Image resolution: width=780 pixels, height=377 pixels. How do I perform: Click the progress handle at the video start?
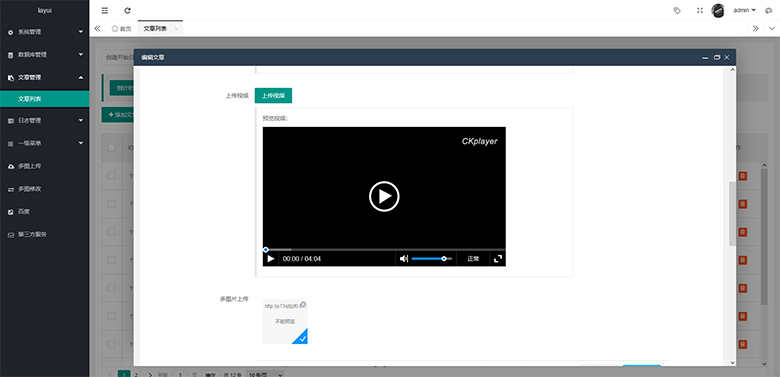[266, 249]
